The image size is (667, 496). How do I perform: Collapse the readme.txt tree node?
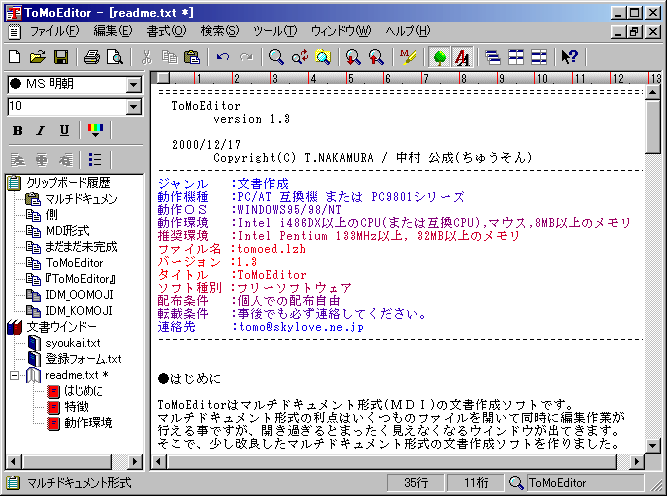(x=14, y=376)
